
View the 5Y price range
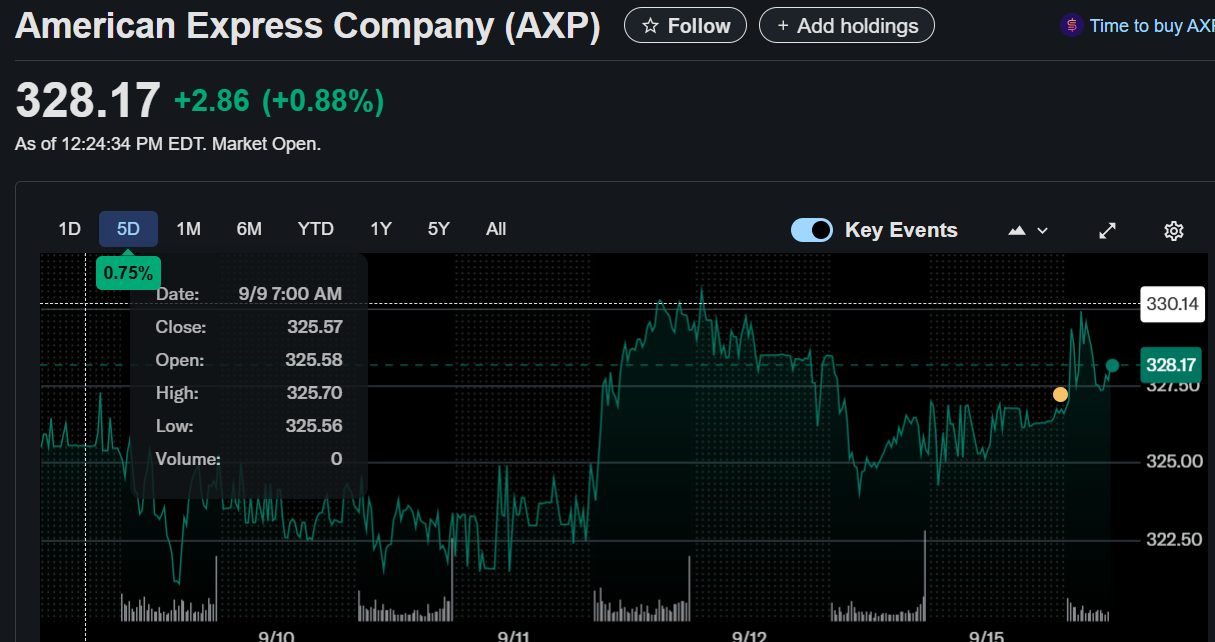pyautogui.click(x=438, y=229)
